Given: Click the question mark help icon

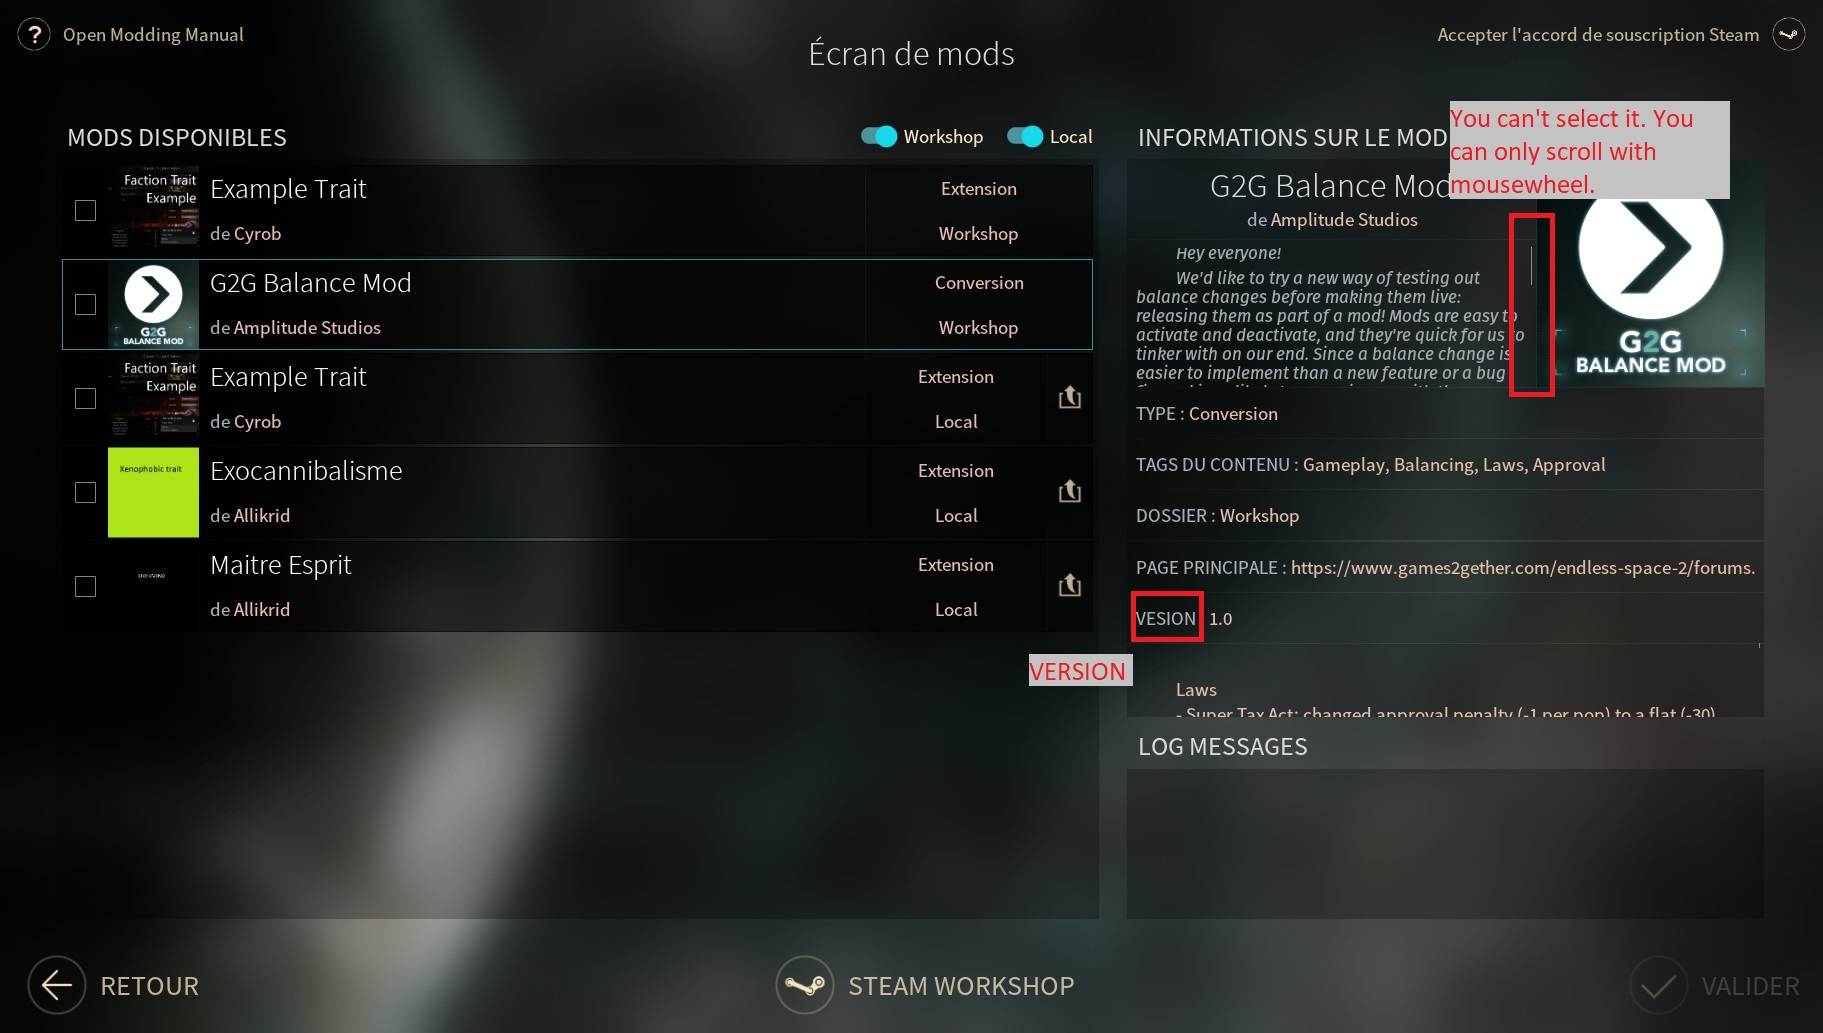Looking at the screenshot, I should [34, 35].
